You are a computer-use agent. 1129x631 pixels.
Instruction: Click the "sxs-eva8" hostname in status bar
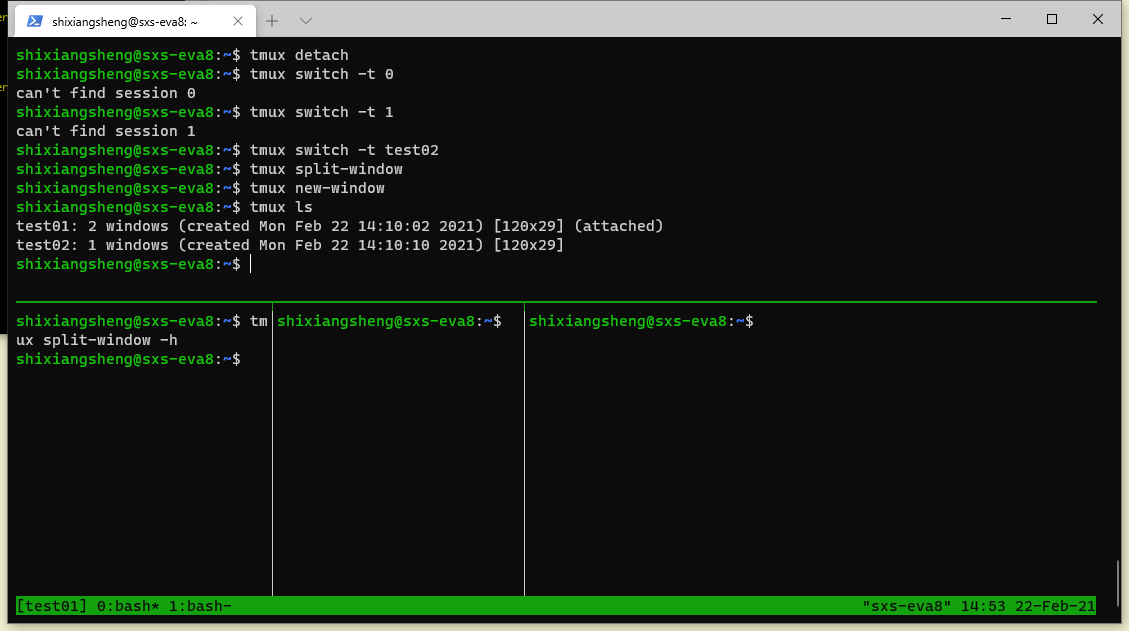click(907, 607)
